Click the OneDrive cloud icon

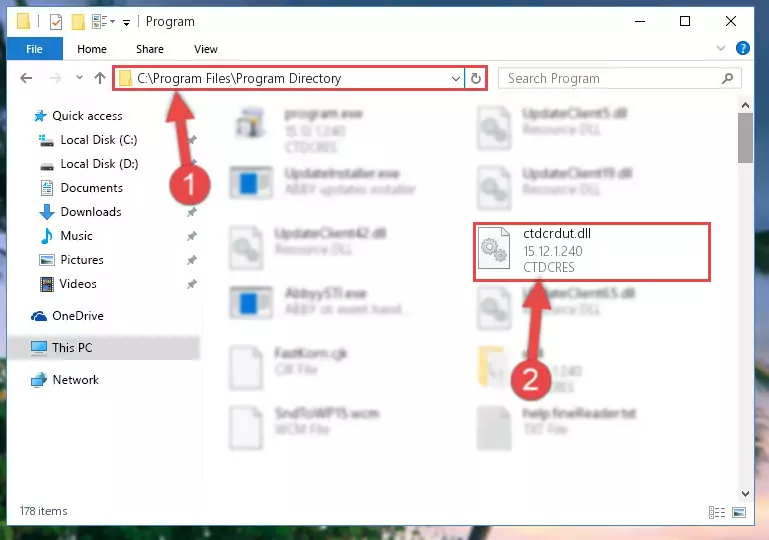click(x=39, y=316)
